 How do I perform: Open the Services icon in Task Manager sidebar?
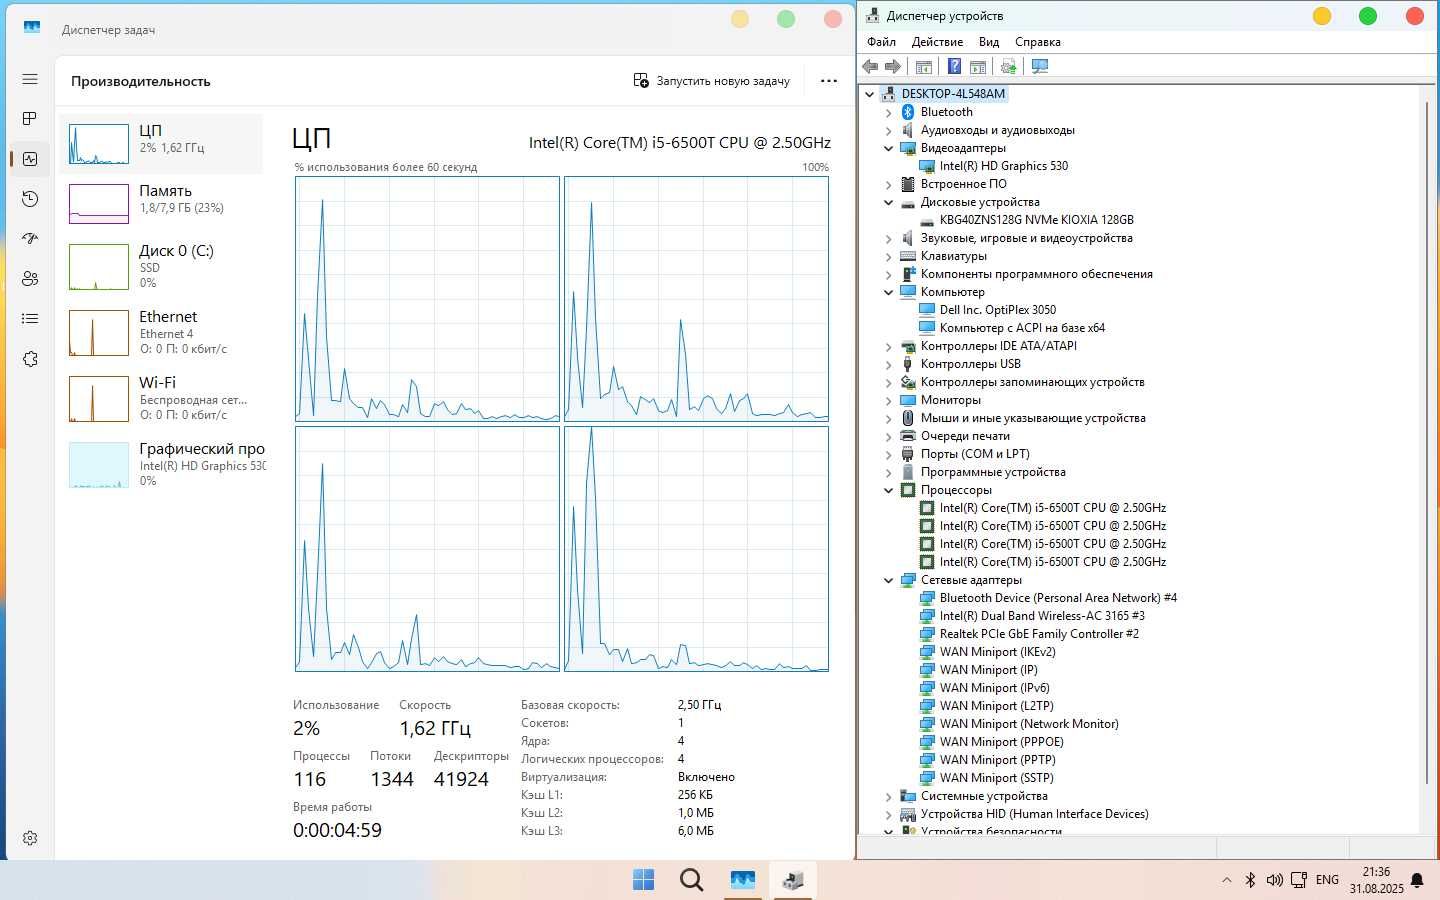[x=30, y=359]
